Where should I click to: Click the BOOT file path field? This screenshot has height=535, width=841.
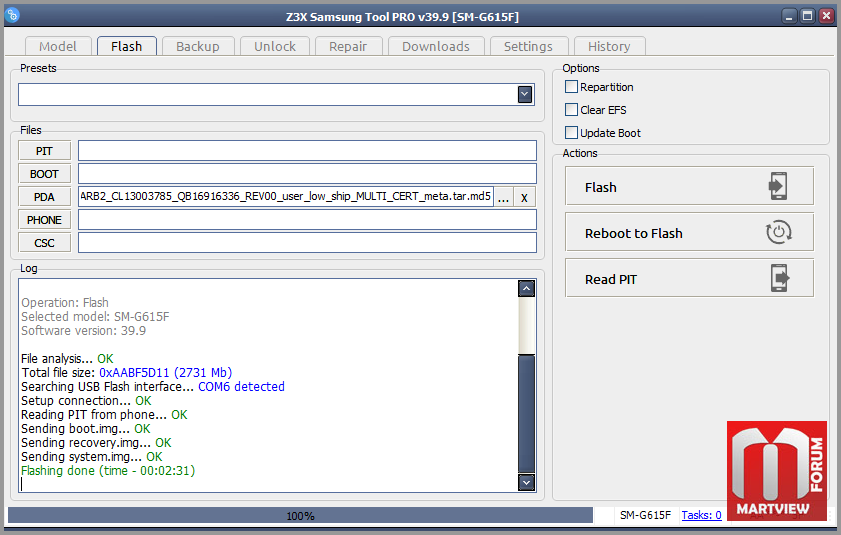click(307, 174)
